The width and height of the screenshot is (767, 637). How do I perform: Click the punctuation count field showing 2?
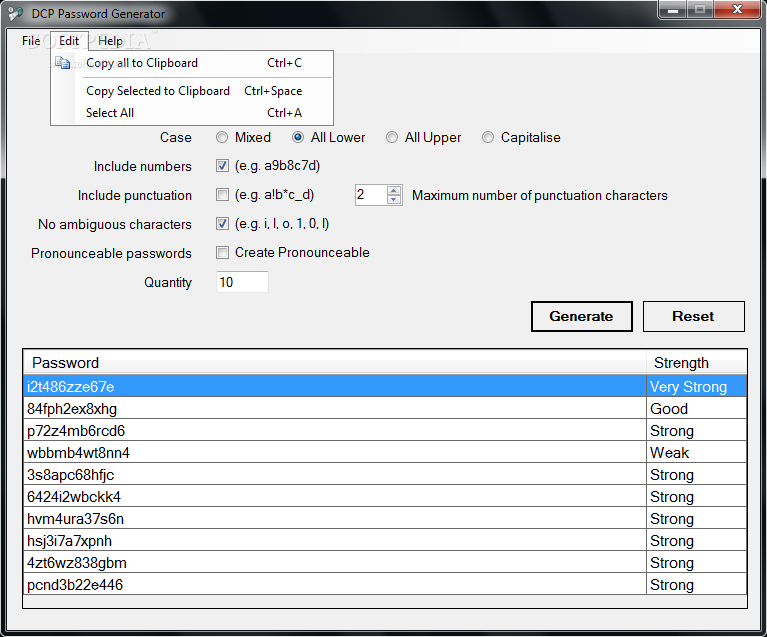click(371, 195)
